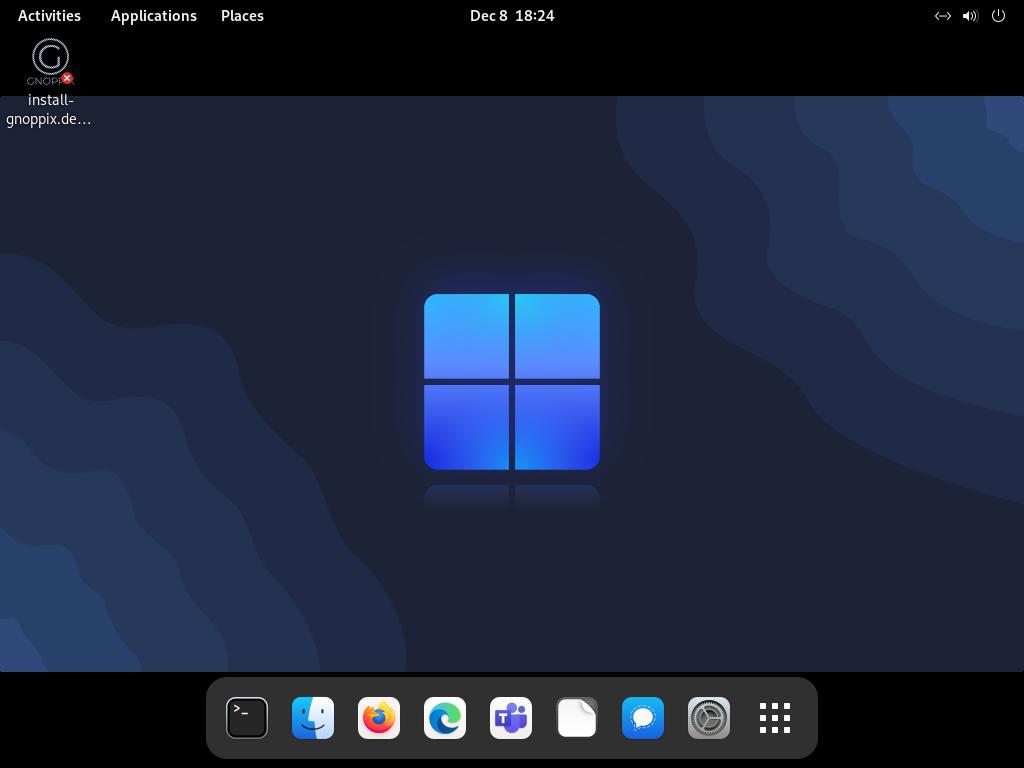Screen dimensions: 1024x768
Task: Launch Microsoft Edge from the dock
Action: click(445, 718)
